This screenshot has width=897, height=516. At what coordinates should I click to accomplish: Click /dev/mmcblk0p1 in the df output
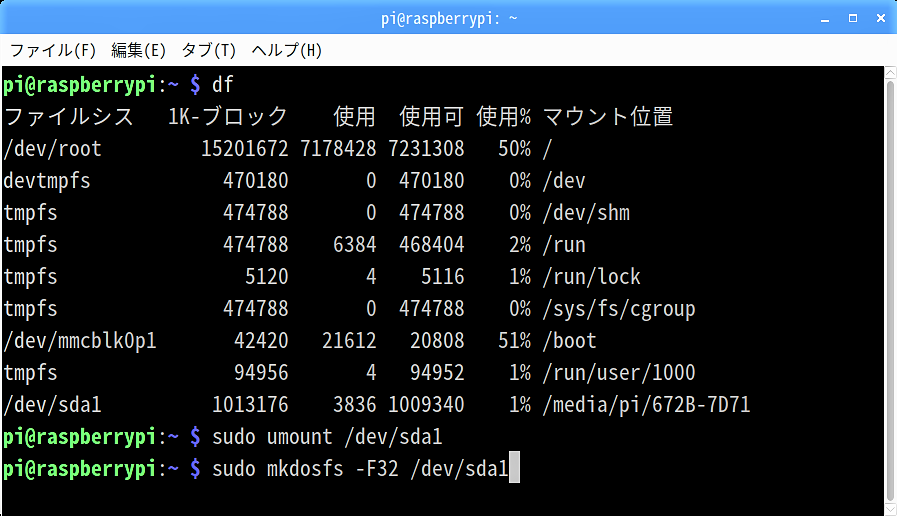80,341
